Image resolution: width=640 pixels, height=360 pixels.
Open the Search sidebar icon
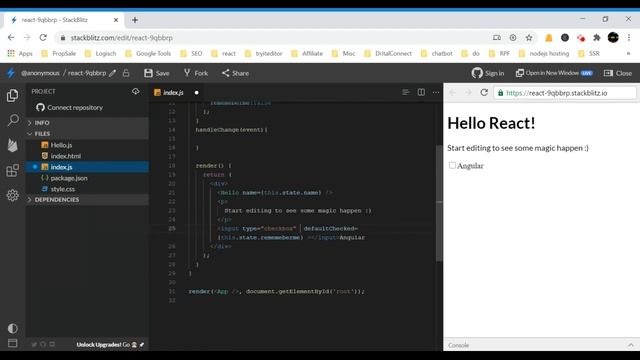point(13,120)
